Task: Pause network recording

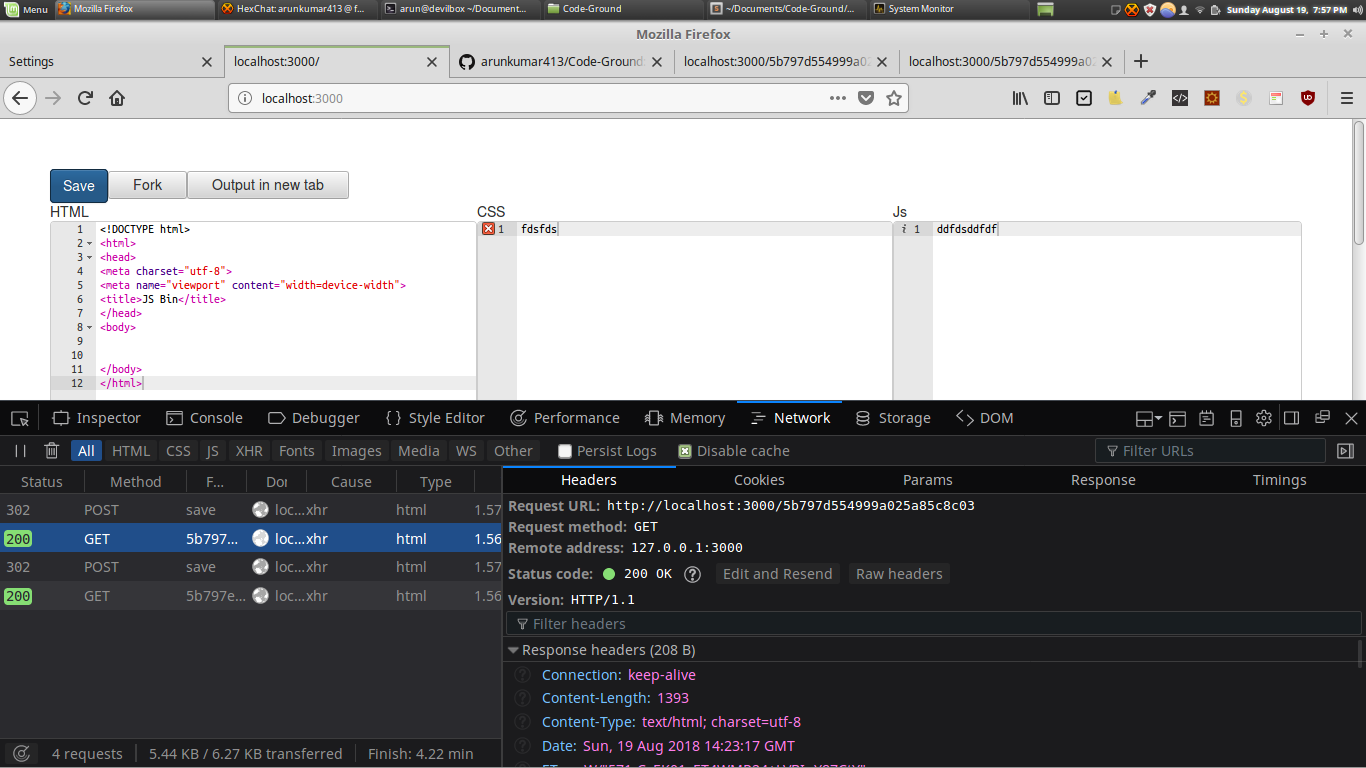Action: click(x=20, y=451)
